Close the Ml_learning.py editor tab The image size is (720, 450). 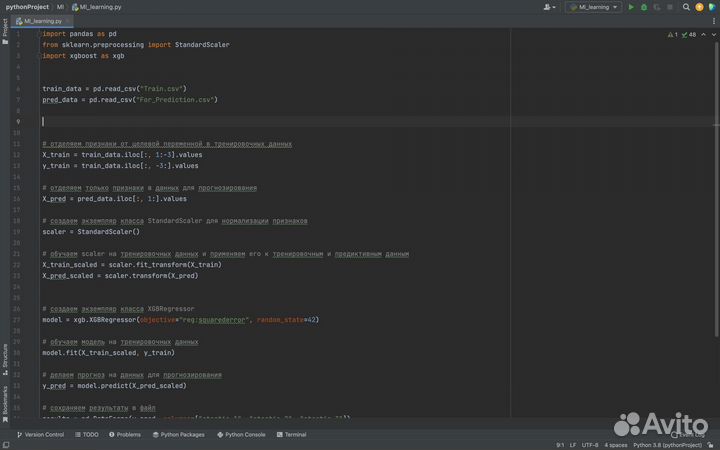[68, 21]
